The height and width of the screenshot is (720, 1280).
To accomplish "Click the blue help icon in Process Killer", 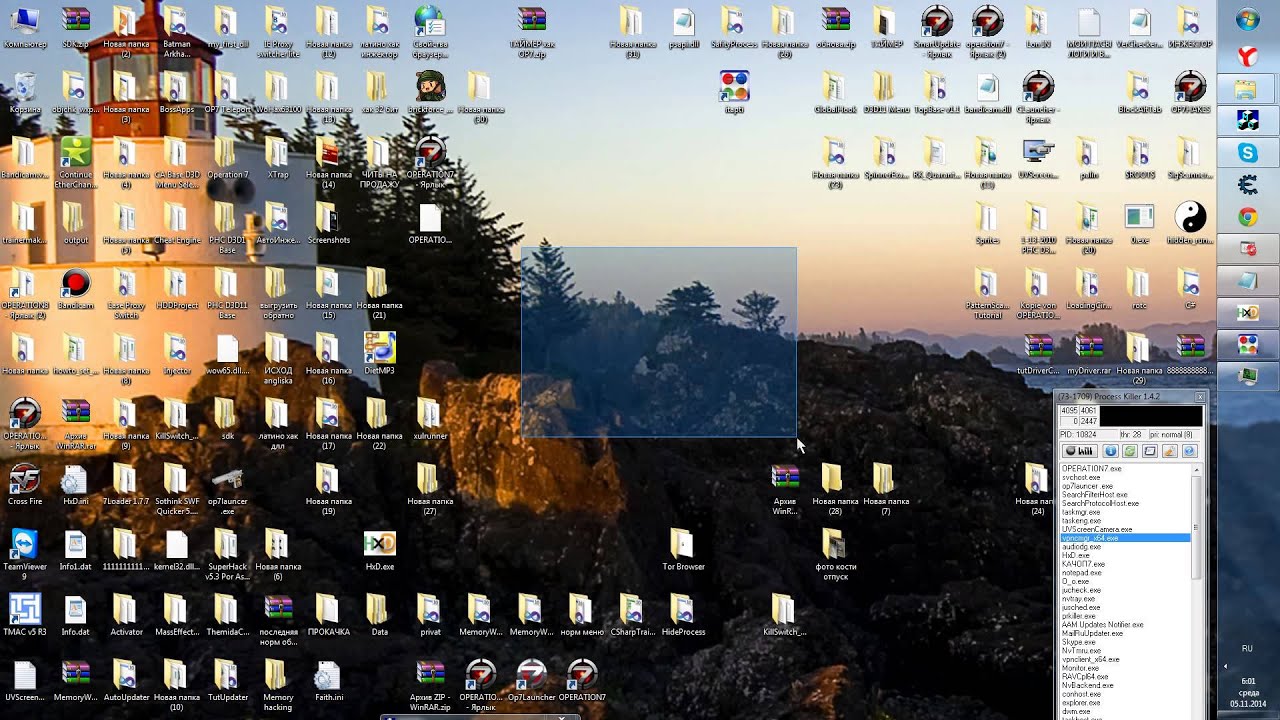I will 1190,450.
